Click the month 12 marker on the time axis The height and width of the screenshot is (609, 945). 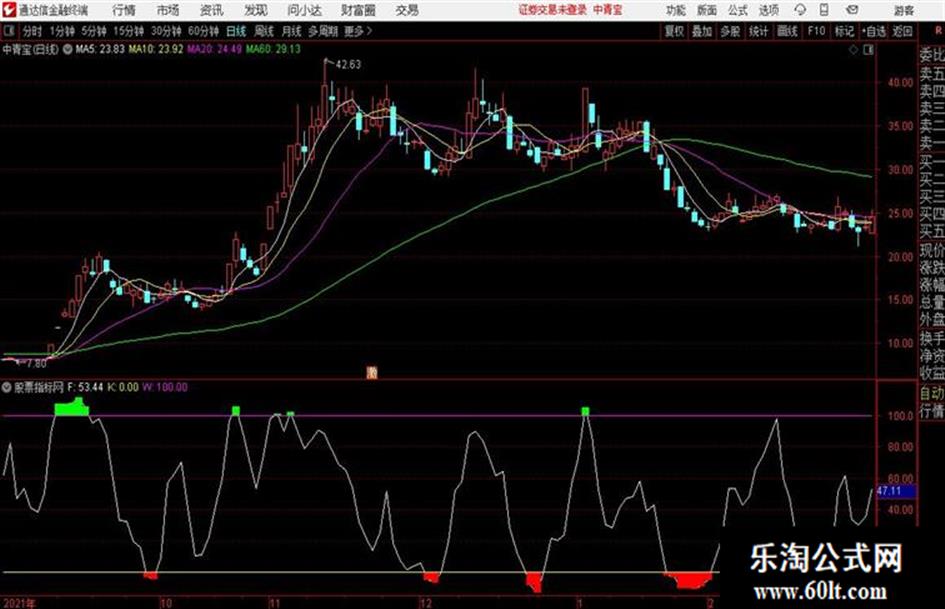click(x=425, y=603)
